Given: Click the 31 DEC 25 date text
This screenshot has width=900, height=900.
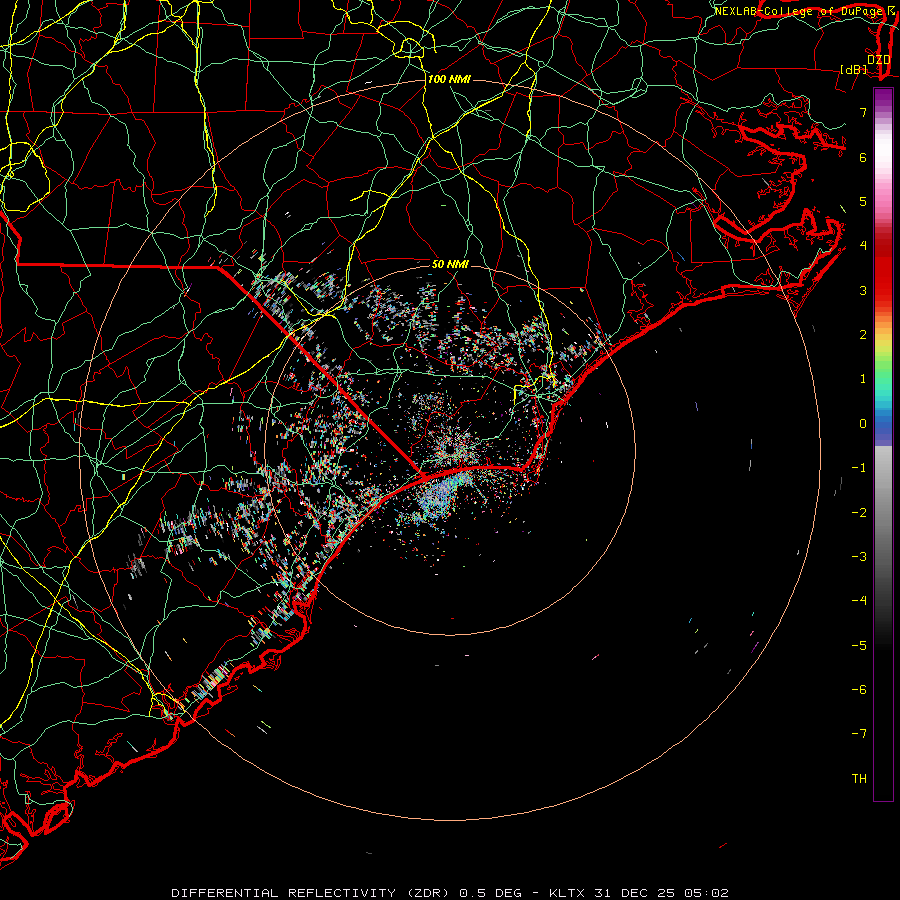Looking at the screenshot, I should [634, 893].
